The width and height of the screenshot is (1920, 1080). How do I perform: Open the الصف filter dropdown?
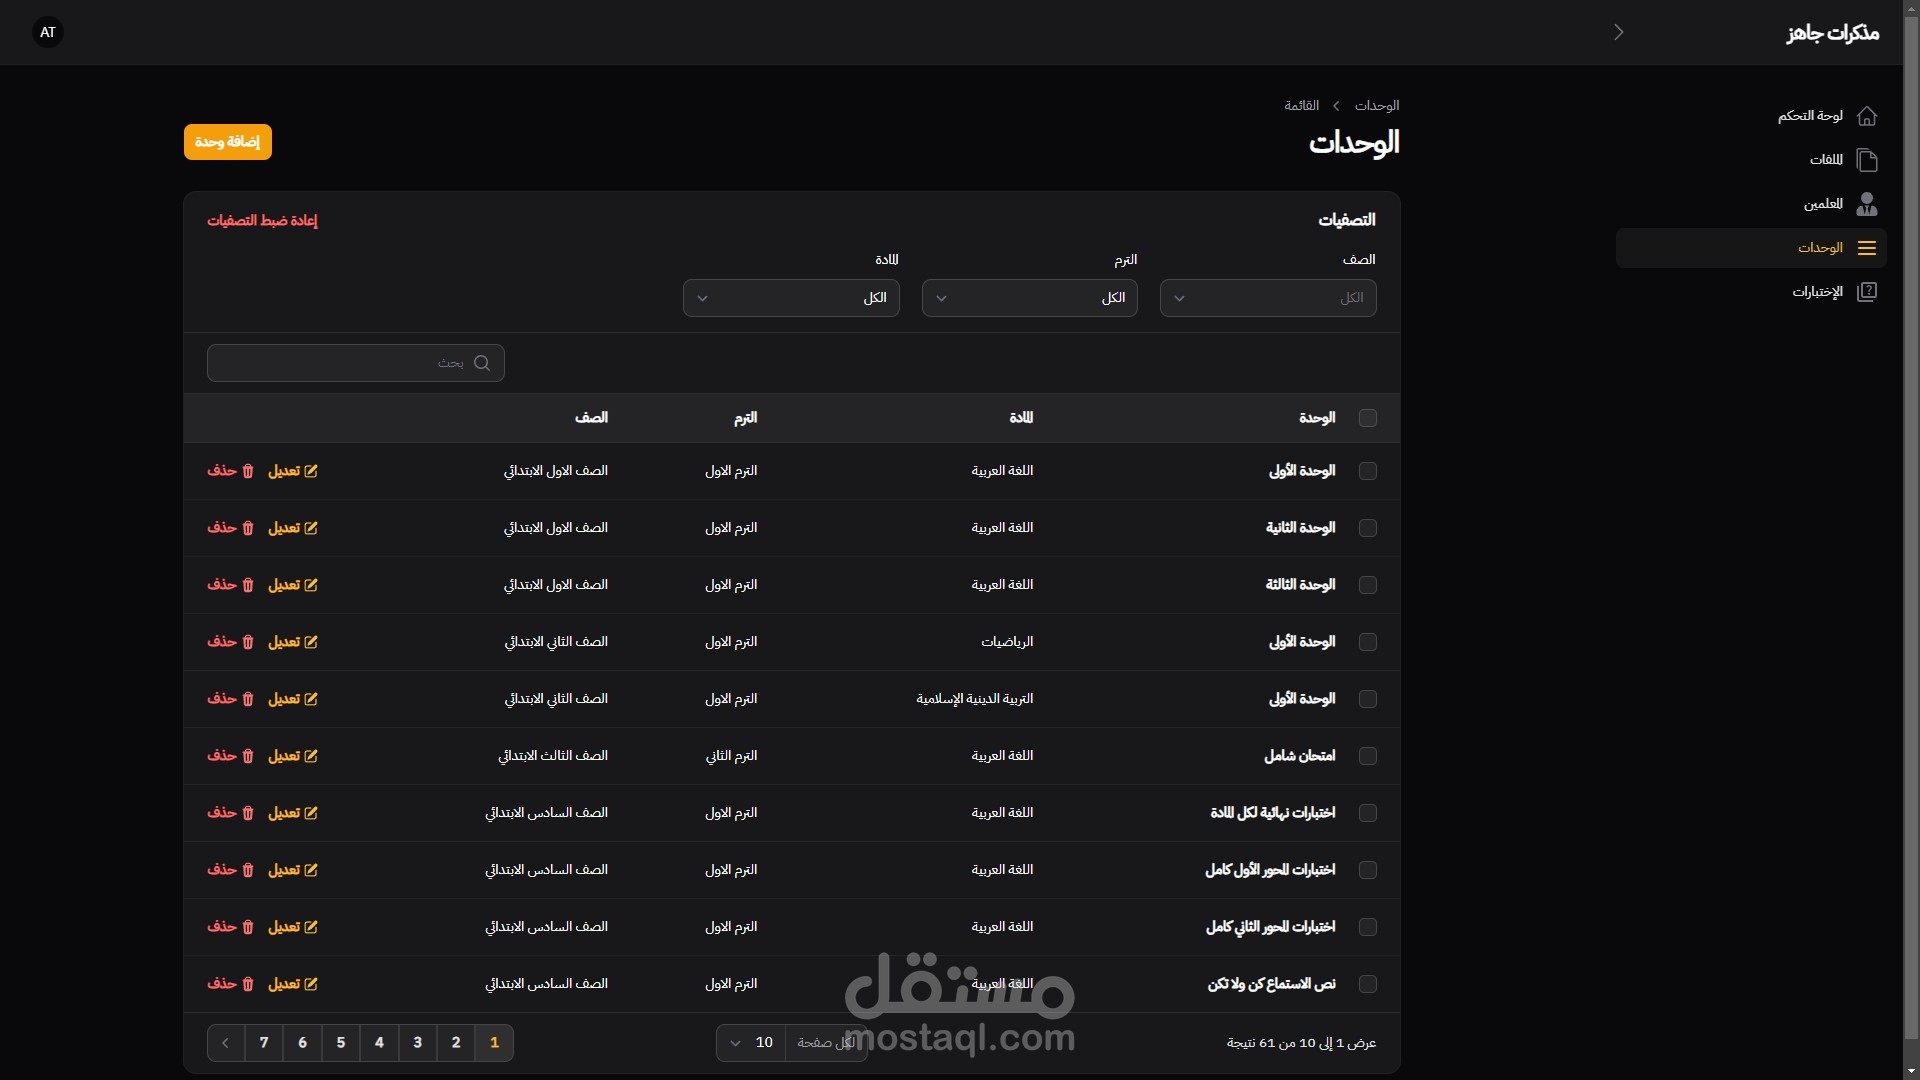coord(1267,298)
